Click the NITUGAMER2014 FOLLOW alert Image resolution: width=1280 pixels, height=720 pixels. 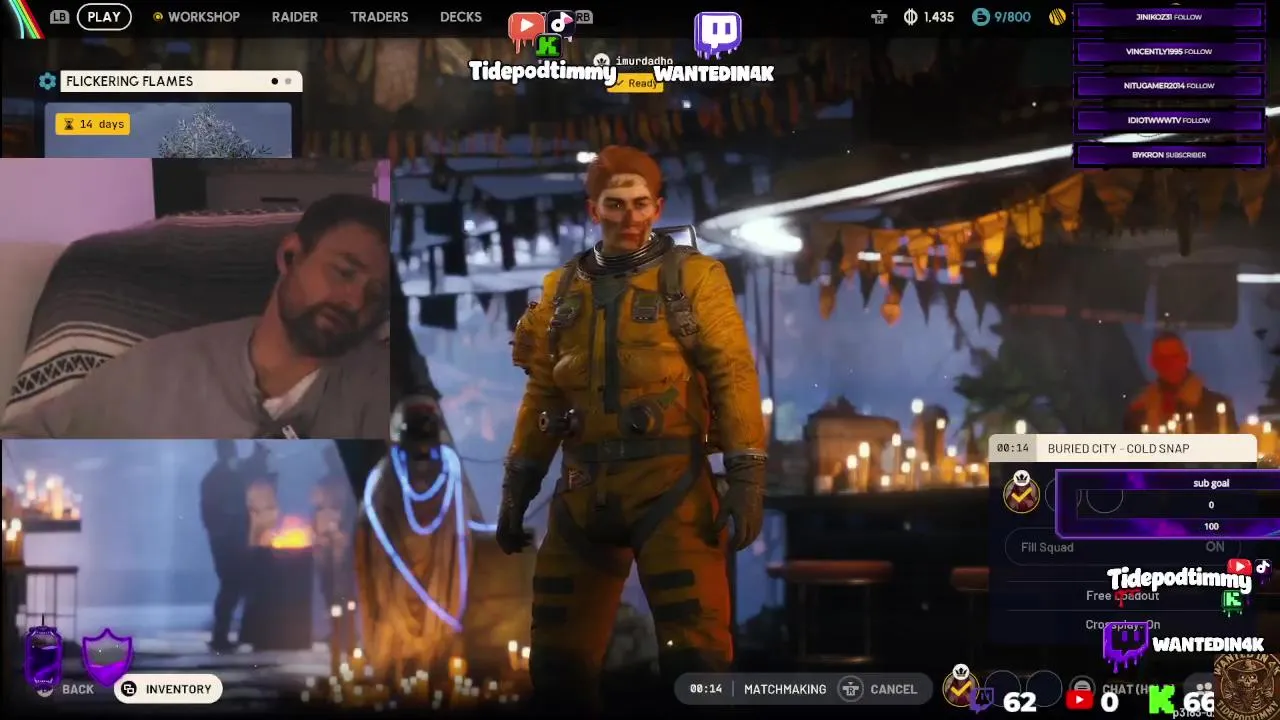pyautogui.click(x=1168, y=86)
